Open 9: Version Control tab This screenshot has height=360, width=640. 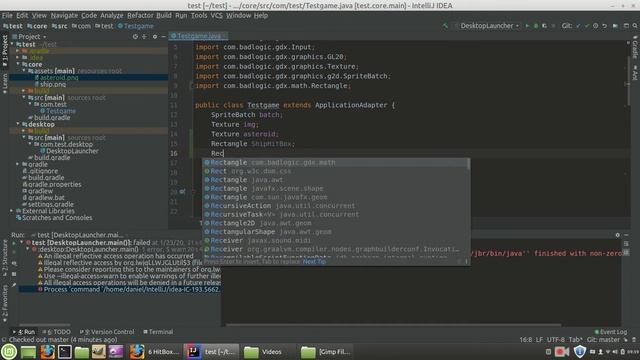[107, 332]
